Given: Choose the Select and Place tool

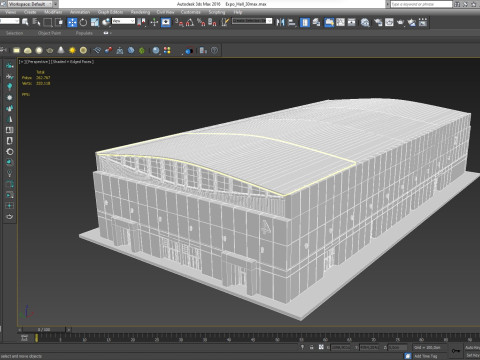Looking at the screenshot, I should click(x=106, y=22).
